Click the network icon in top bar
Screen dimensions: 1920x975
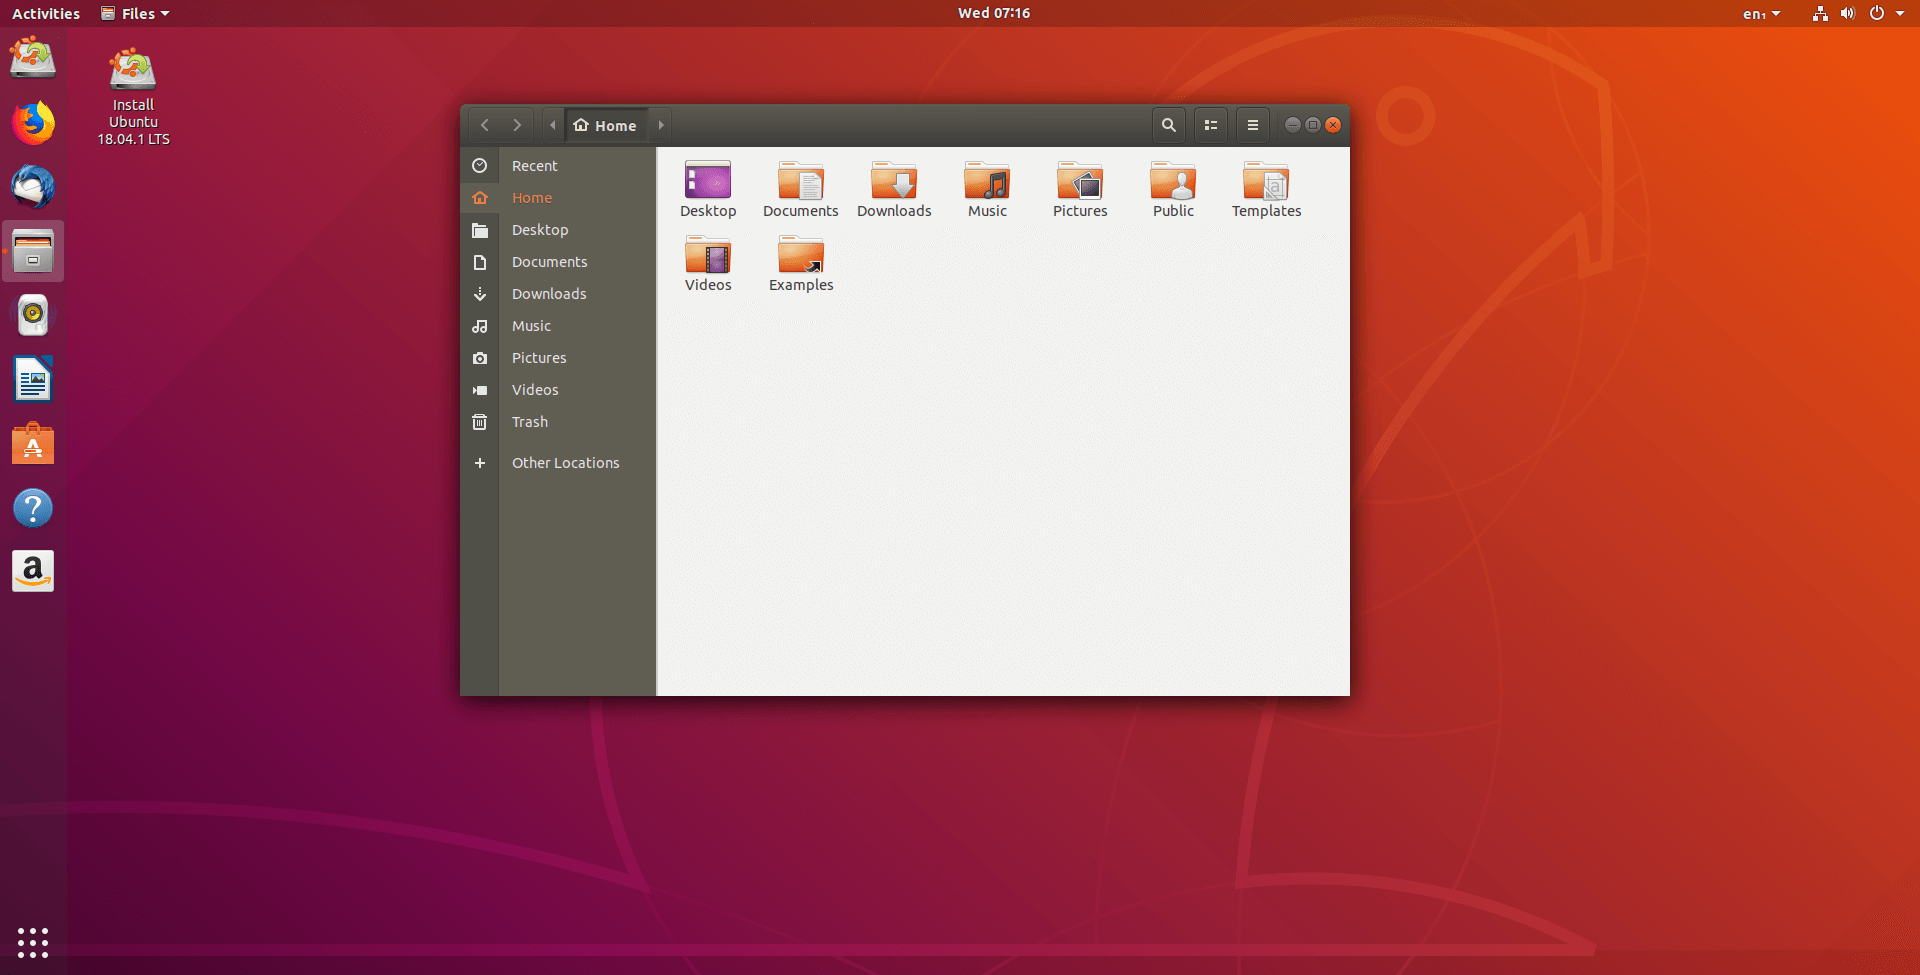click(x=1820, y=13)
